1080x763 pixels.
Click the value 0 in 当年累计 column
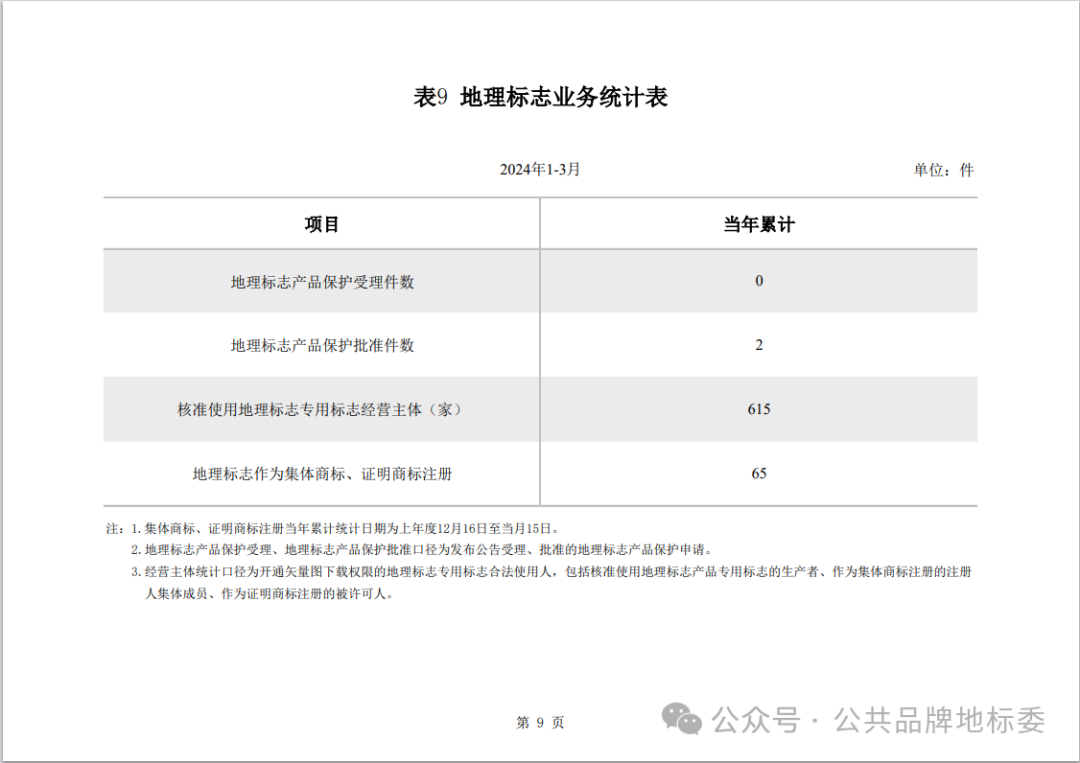[x=759, y=281]
